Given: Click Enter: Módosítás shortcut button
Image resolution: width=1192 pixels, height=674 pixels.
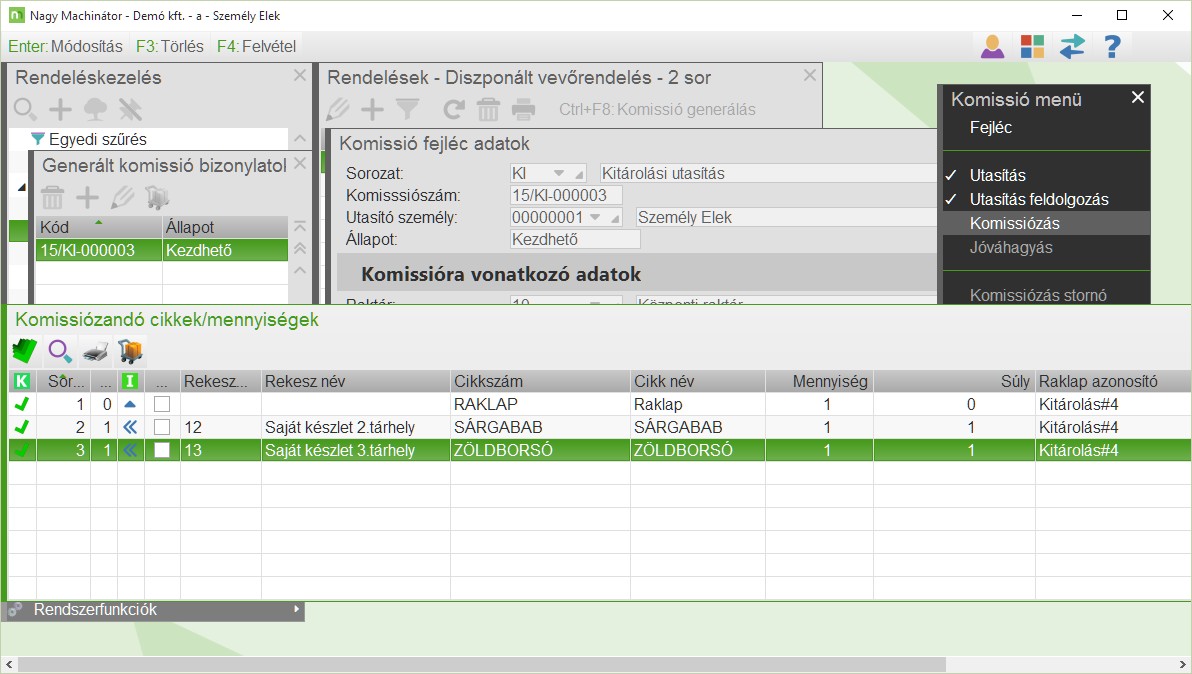Looking at the screenshot, I should 65,46.
